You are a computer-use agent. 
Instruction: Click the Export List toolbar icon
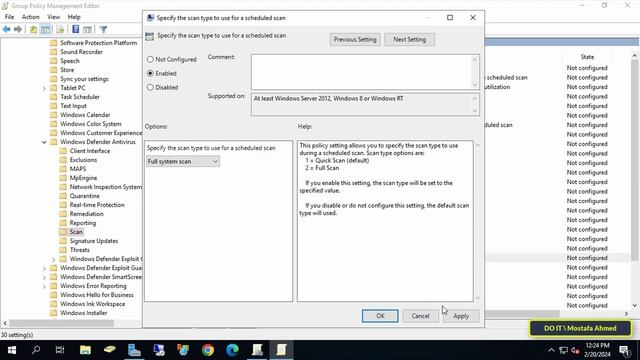tap(60, 29)
